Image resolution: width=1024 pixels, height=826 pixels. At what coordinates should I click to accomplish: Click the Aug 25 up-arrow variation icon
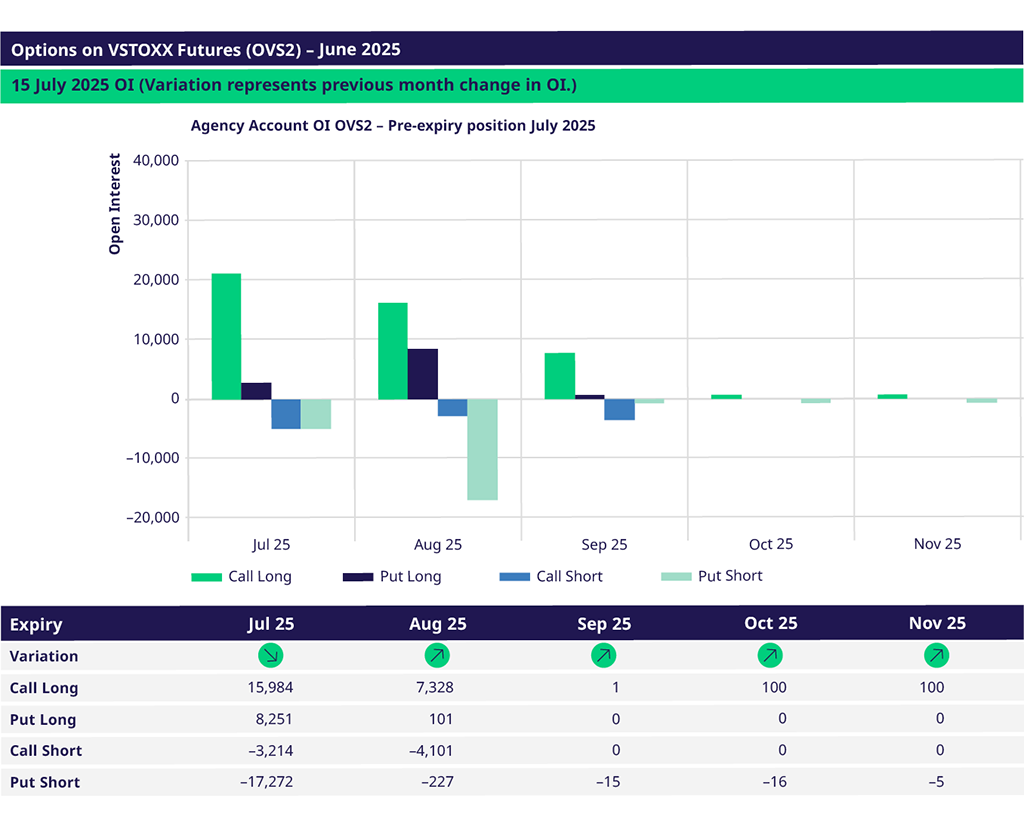437,656
